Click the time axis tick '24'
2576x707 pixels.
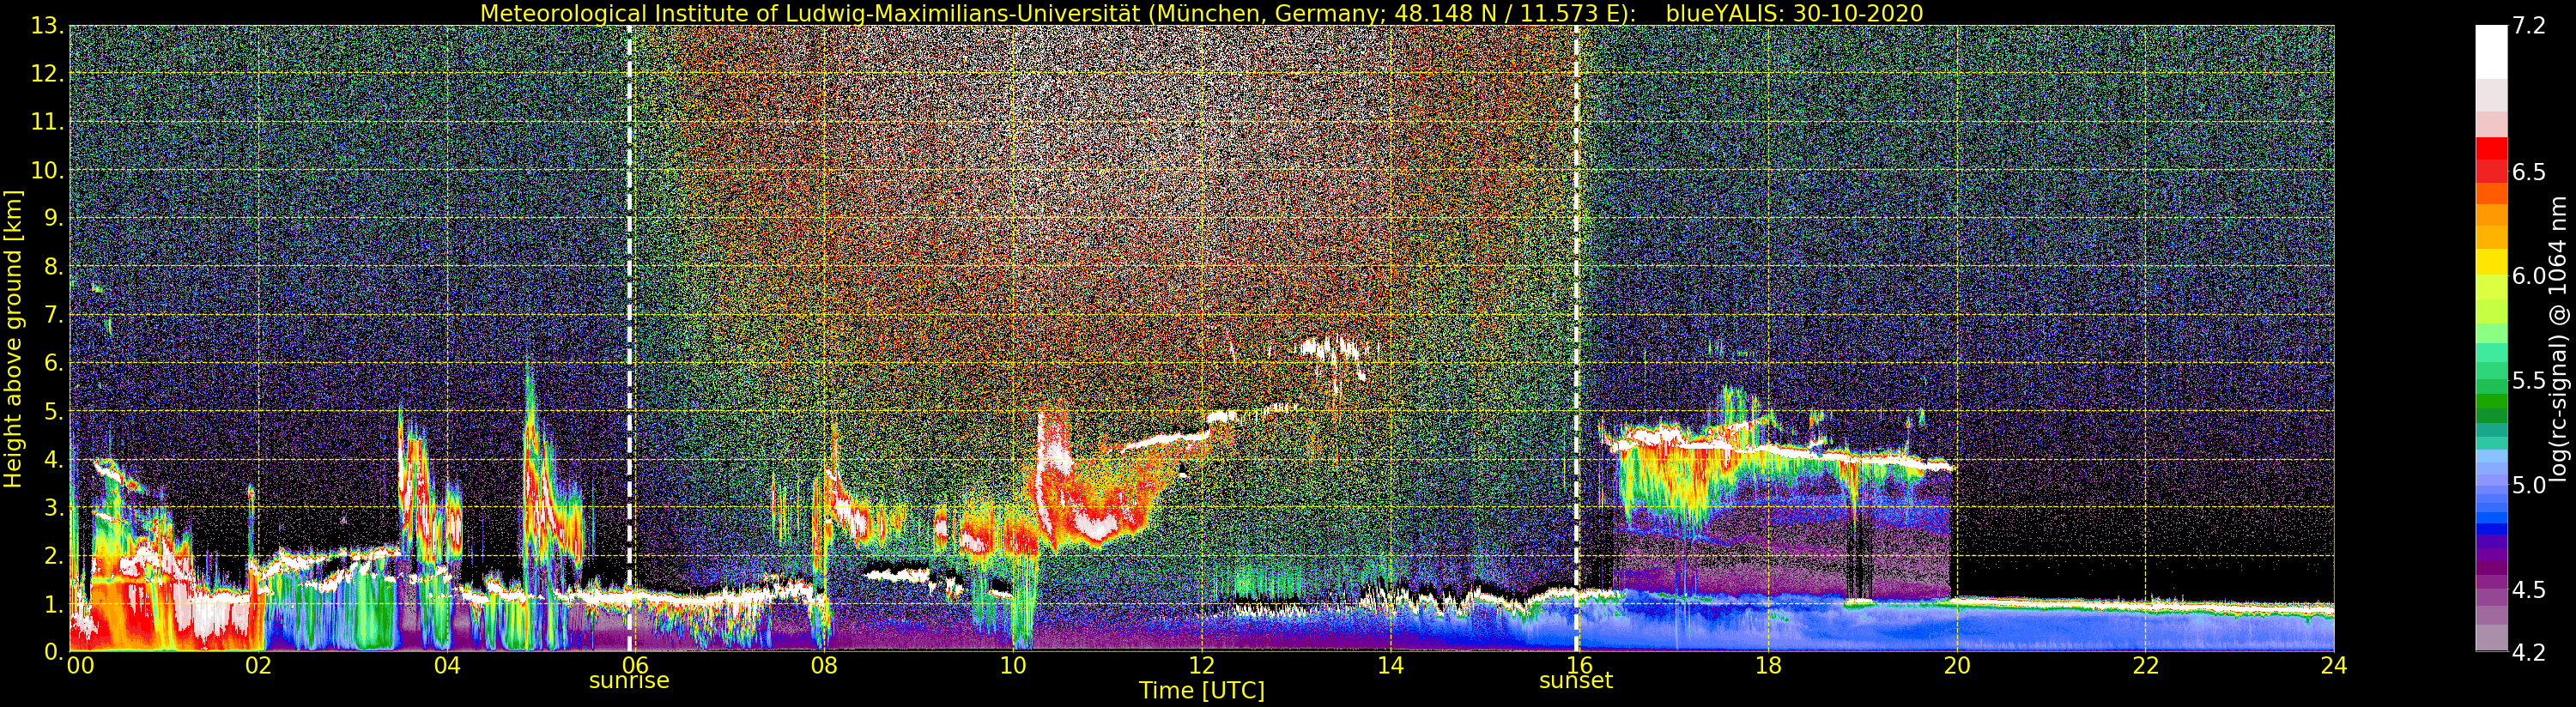click(x=2334, y=665)
